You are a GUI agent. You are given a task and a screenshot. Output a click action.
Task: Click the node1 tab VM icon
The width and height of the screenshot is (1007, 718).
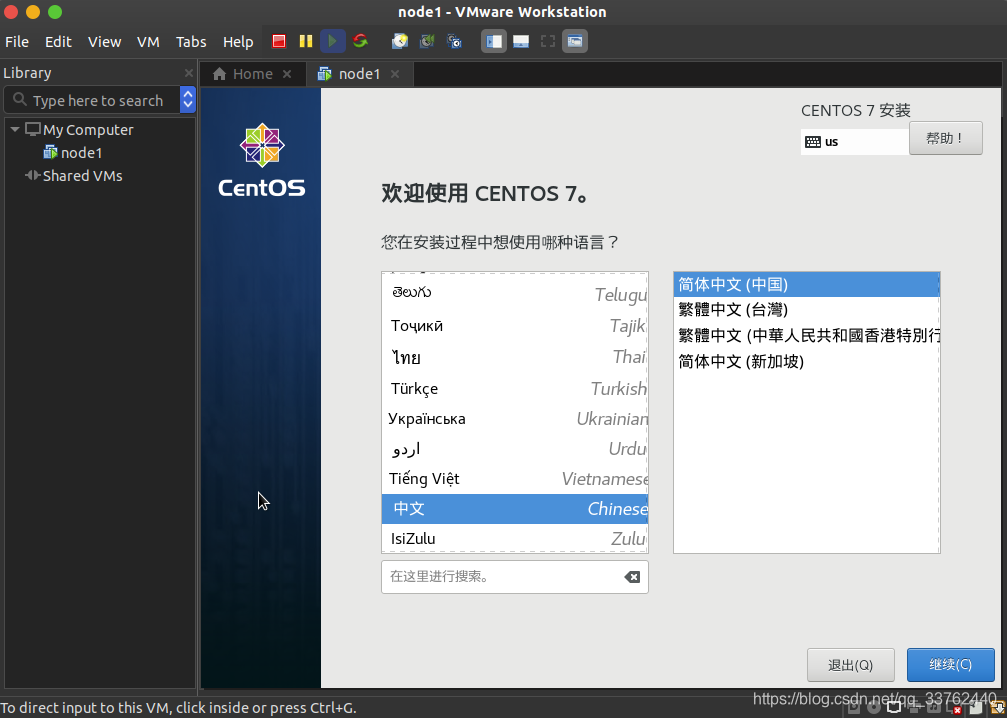click(x=324, y=74)
